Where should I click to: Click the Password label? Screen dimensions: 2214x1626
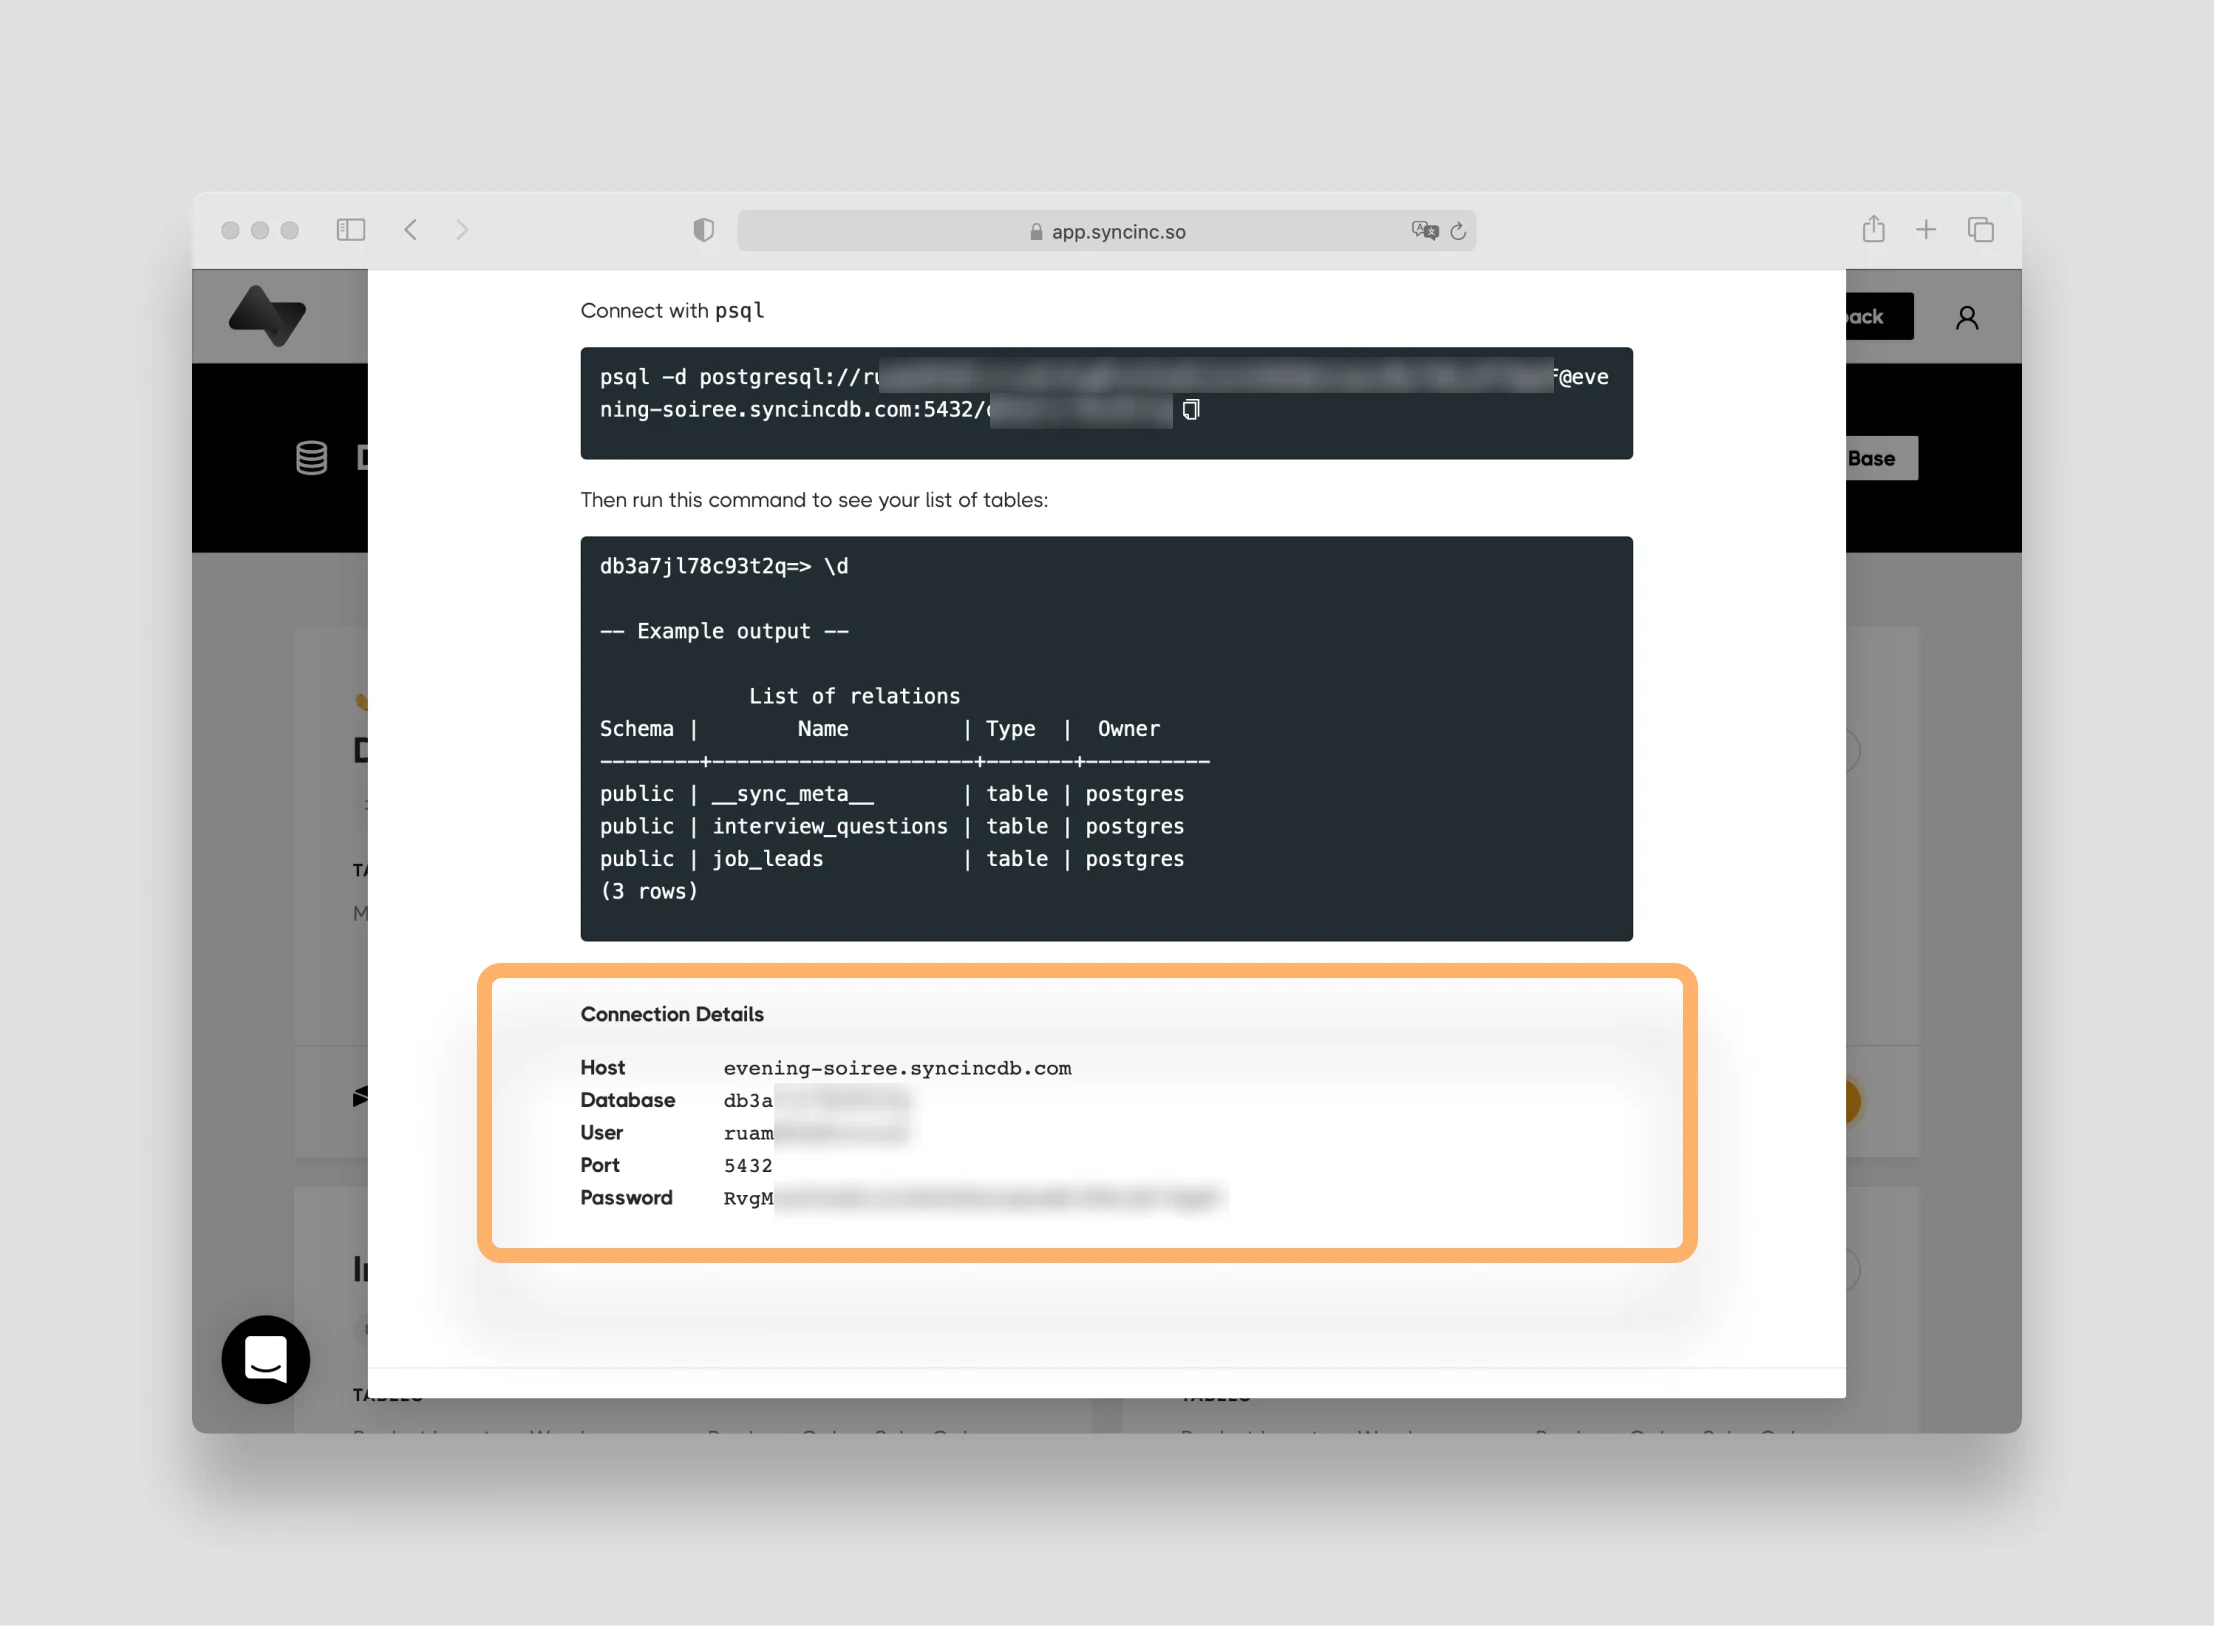coord(627,1198)
